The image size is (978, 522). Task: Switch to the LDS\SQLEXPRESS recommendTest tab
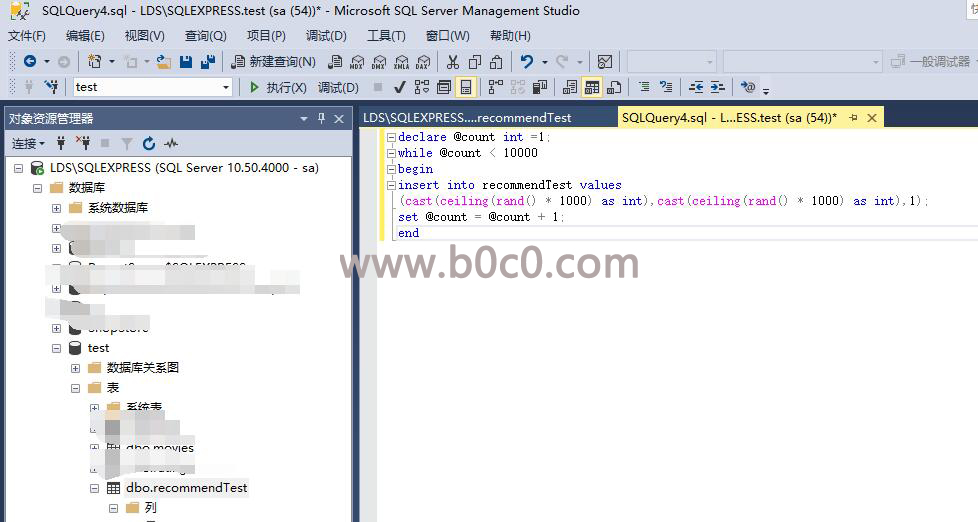(467, 117)
